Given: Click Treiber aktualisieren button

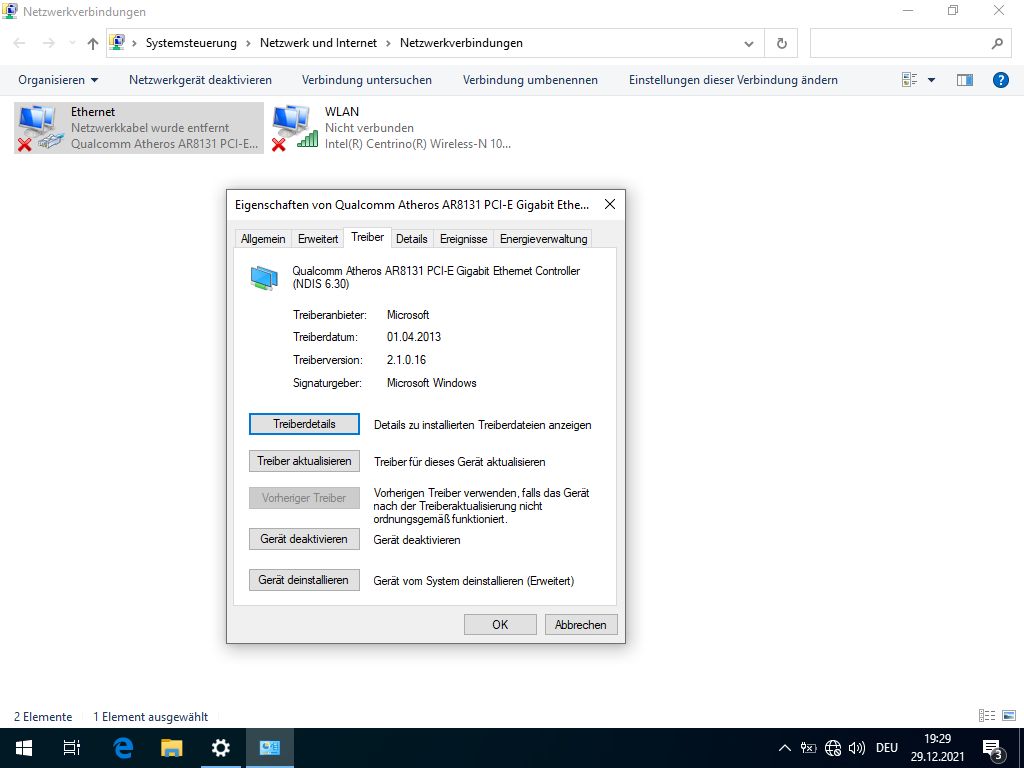Looking at the screenshot, I should pyautogui.click(x=304, y=461).
